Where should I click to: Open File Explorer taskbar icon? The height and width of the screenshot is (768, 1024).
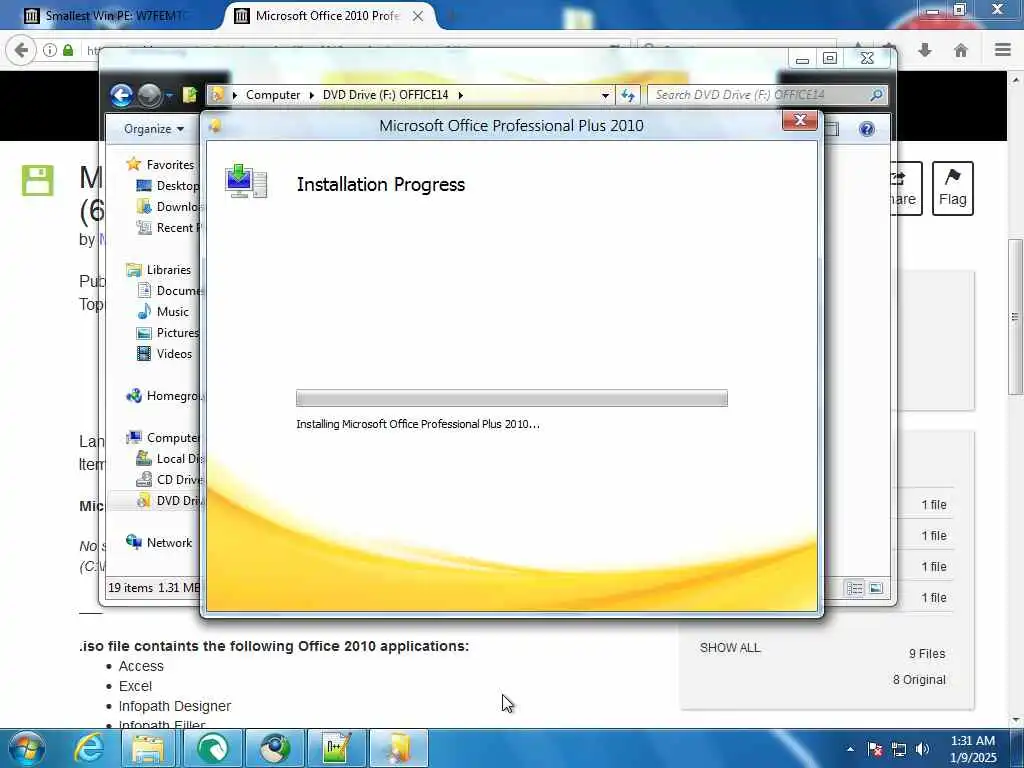pos(148,748)
